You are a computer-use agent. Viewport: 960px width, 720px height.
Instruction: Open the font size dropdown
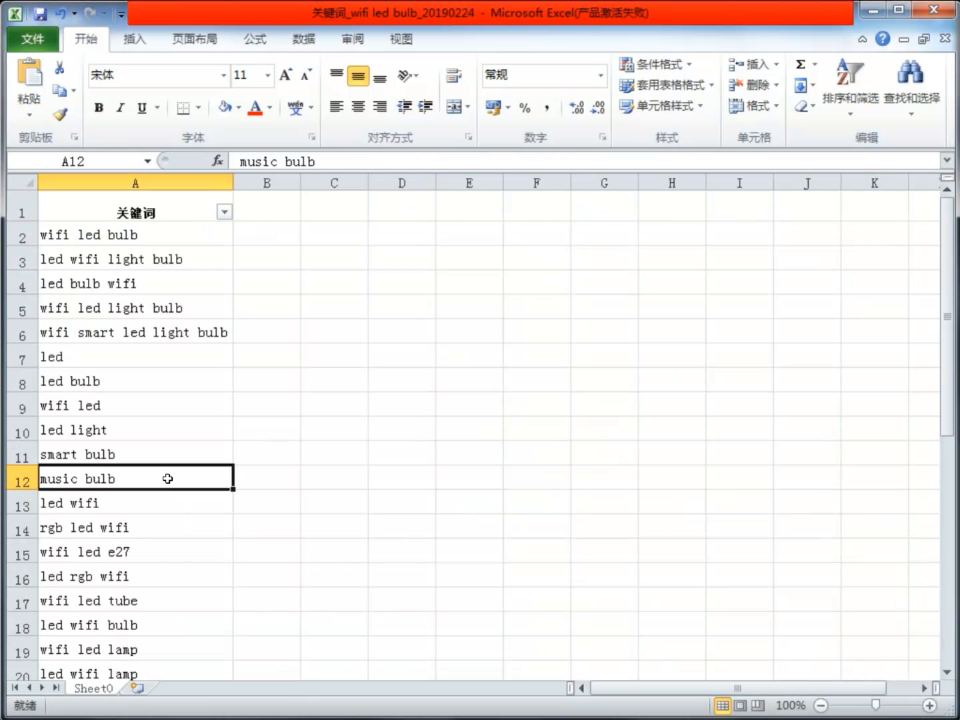(268, 75)
